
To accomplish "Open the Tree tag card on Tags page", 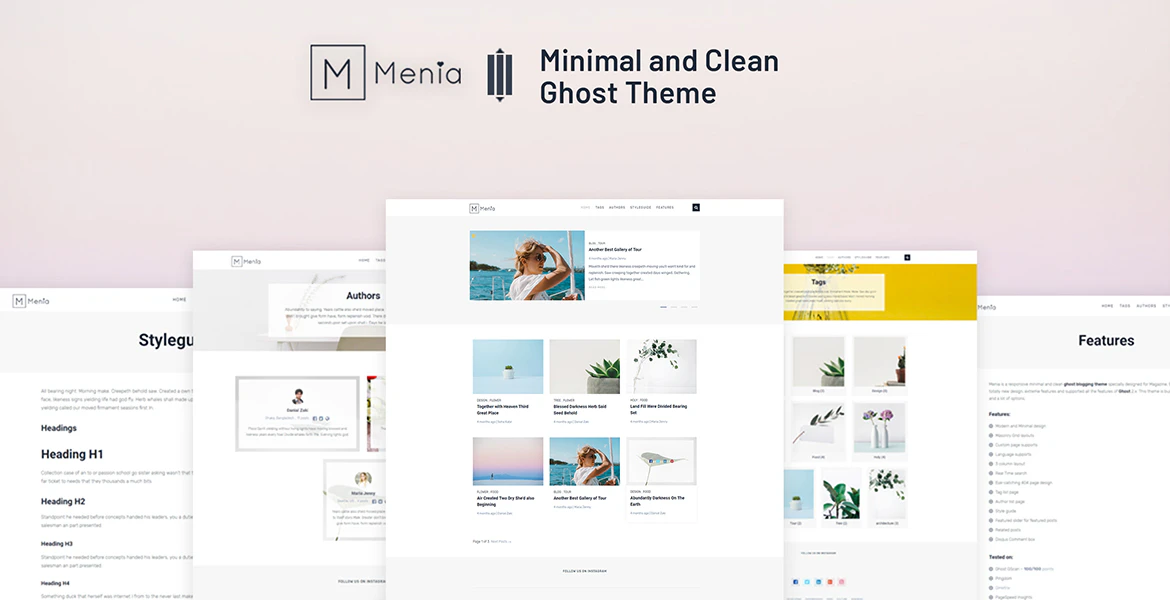I will coord(841,498).
